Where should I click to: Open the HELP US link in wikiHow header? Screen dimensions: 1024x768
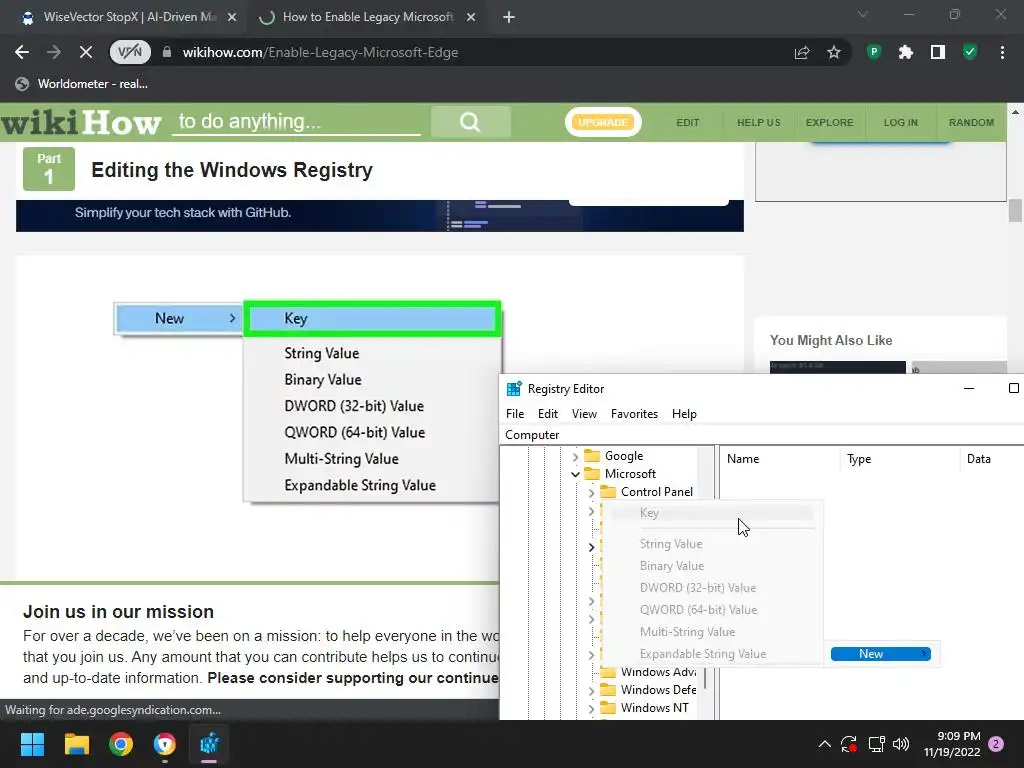click(x=759, y=122)
